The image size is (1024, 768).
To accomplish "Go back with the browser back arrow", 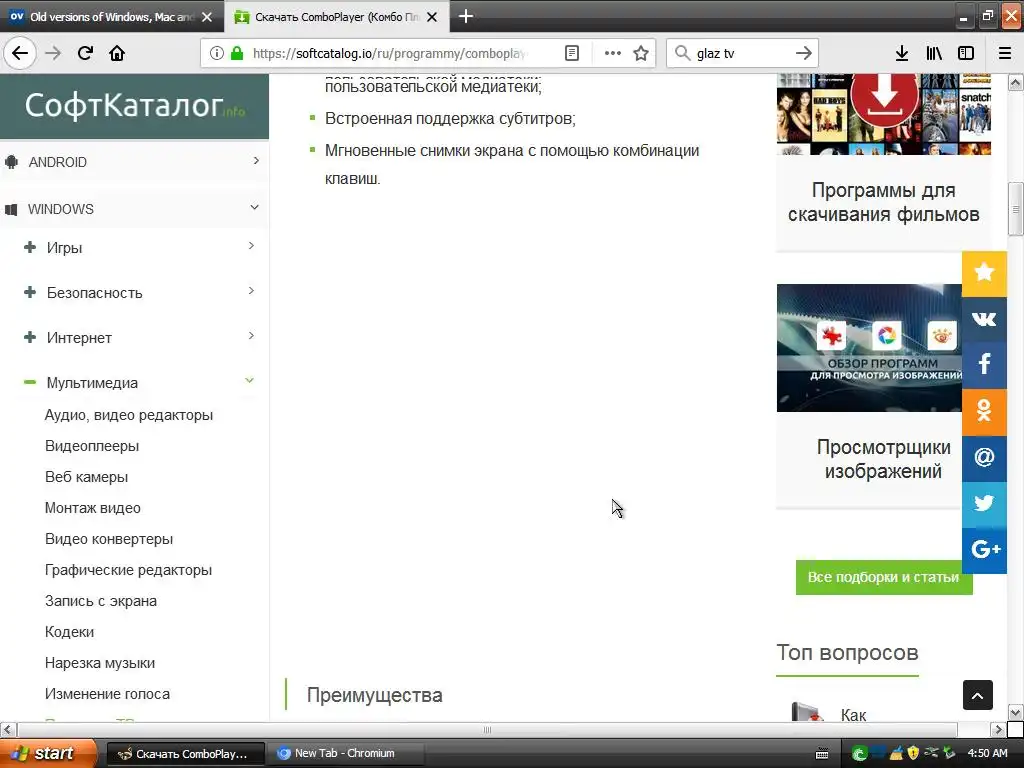I will click(x=20, y=53).
